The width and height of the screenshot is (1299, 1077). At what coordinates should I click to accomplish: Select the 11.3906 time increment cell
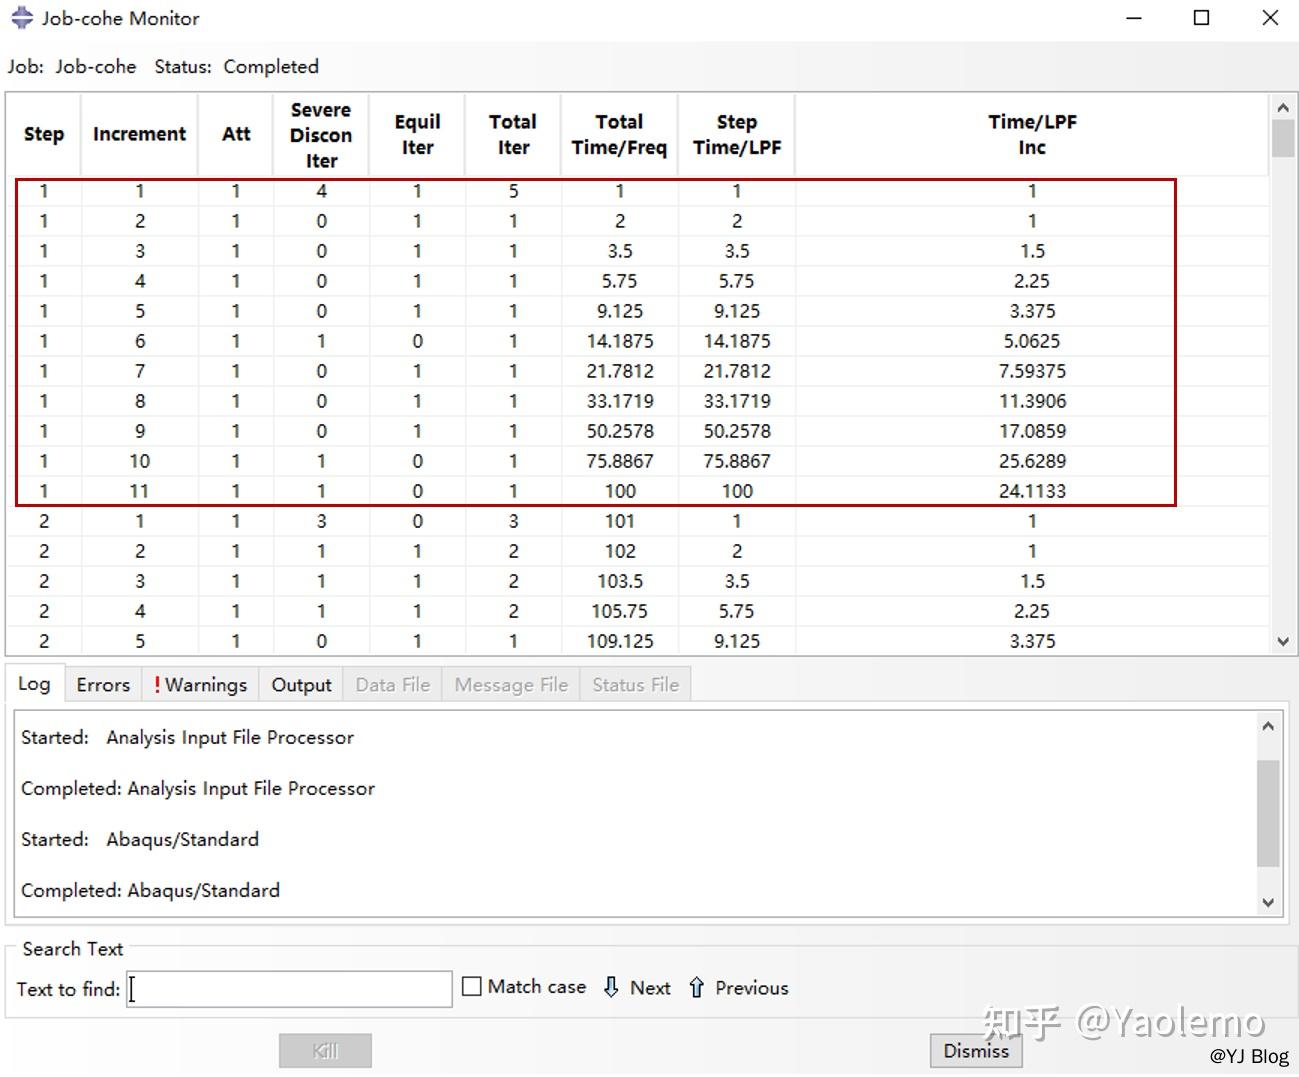coord(1032,401)
